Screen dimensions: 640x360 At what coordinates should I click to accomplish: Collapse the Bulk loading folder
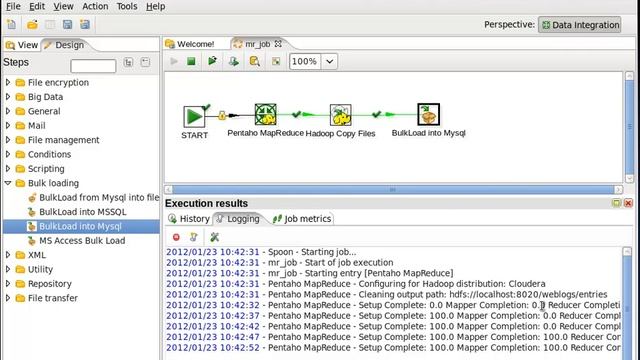coord(8,183)
